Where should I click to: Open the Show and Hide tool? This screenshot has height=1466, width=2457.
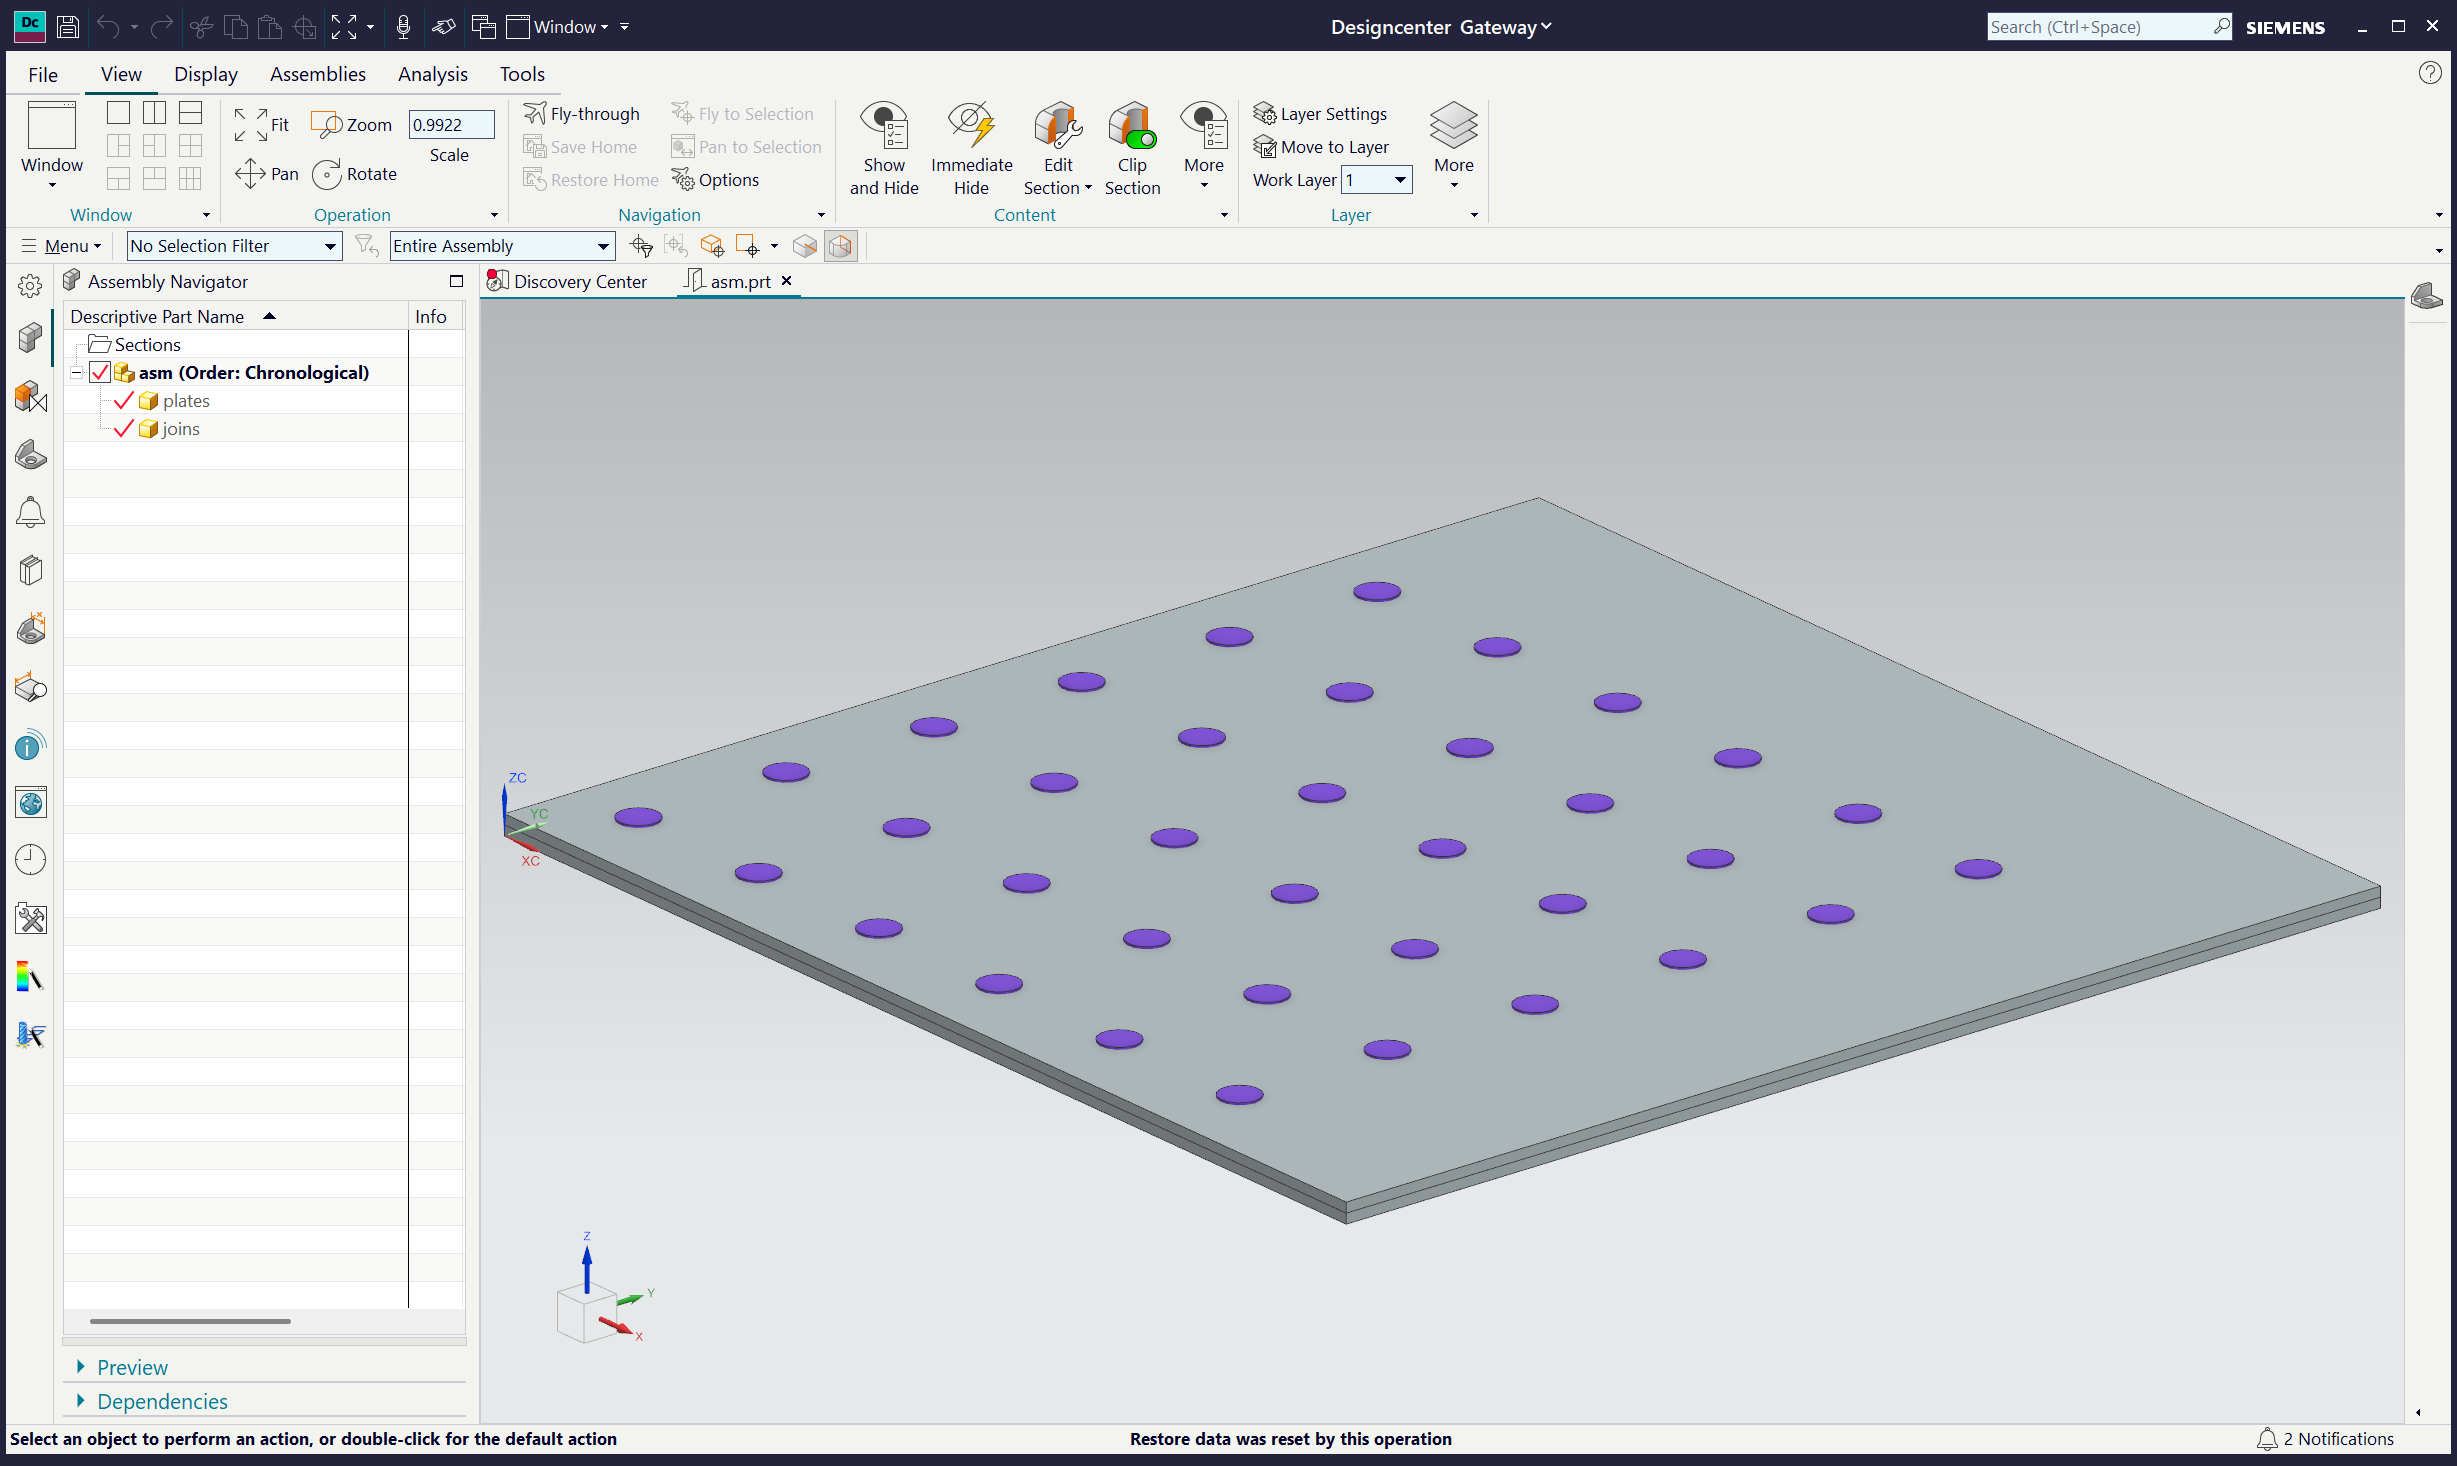tap(884, 148)
